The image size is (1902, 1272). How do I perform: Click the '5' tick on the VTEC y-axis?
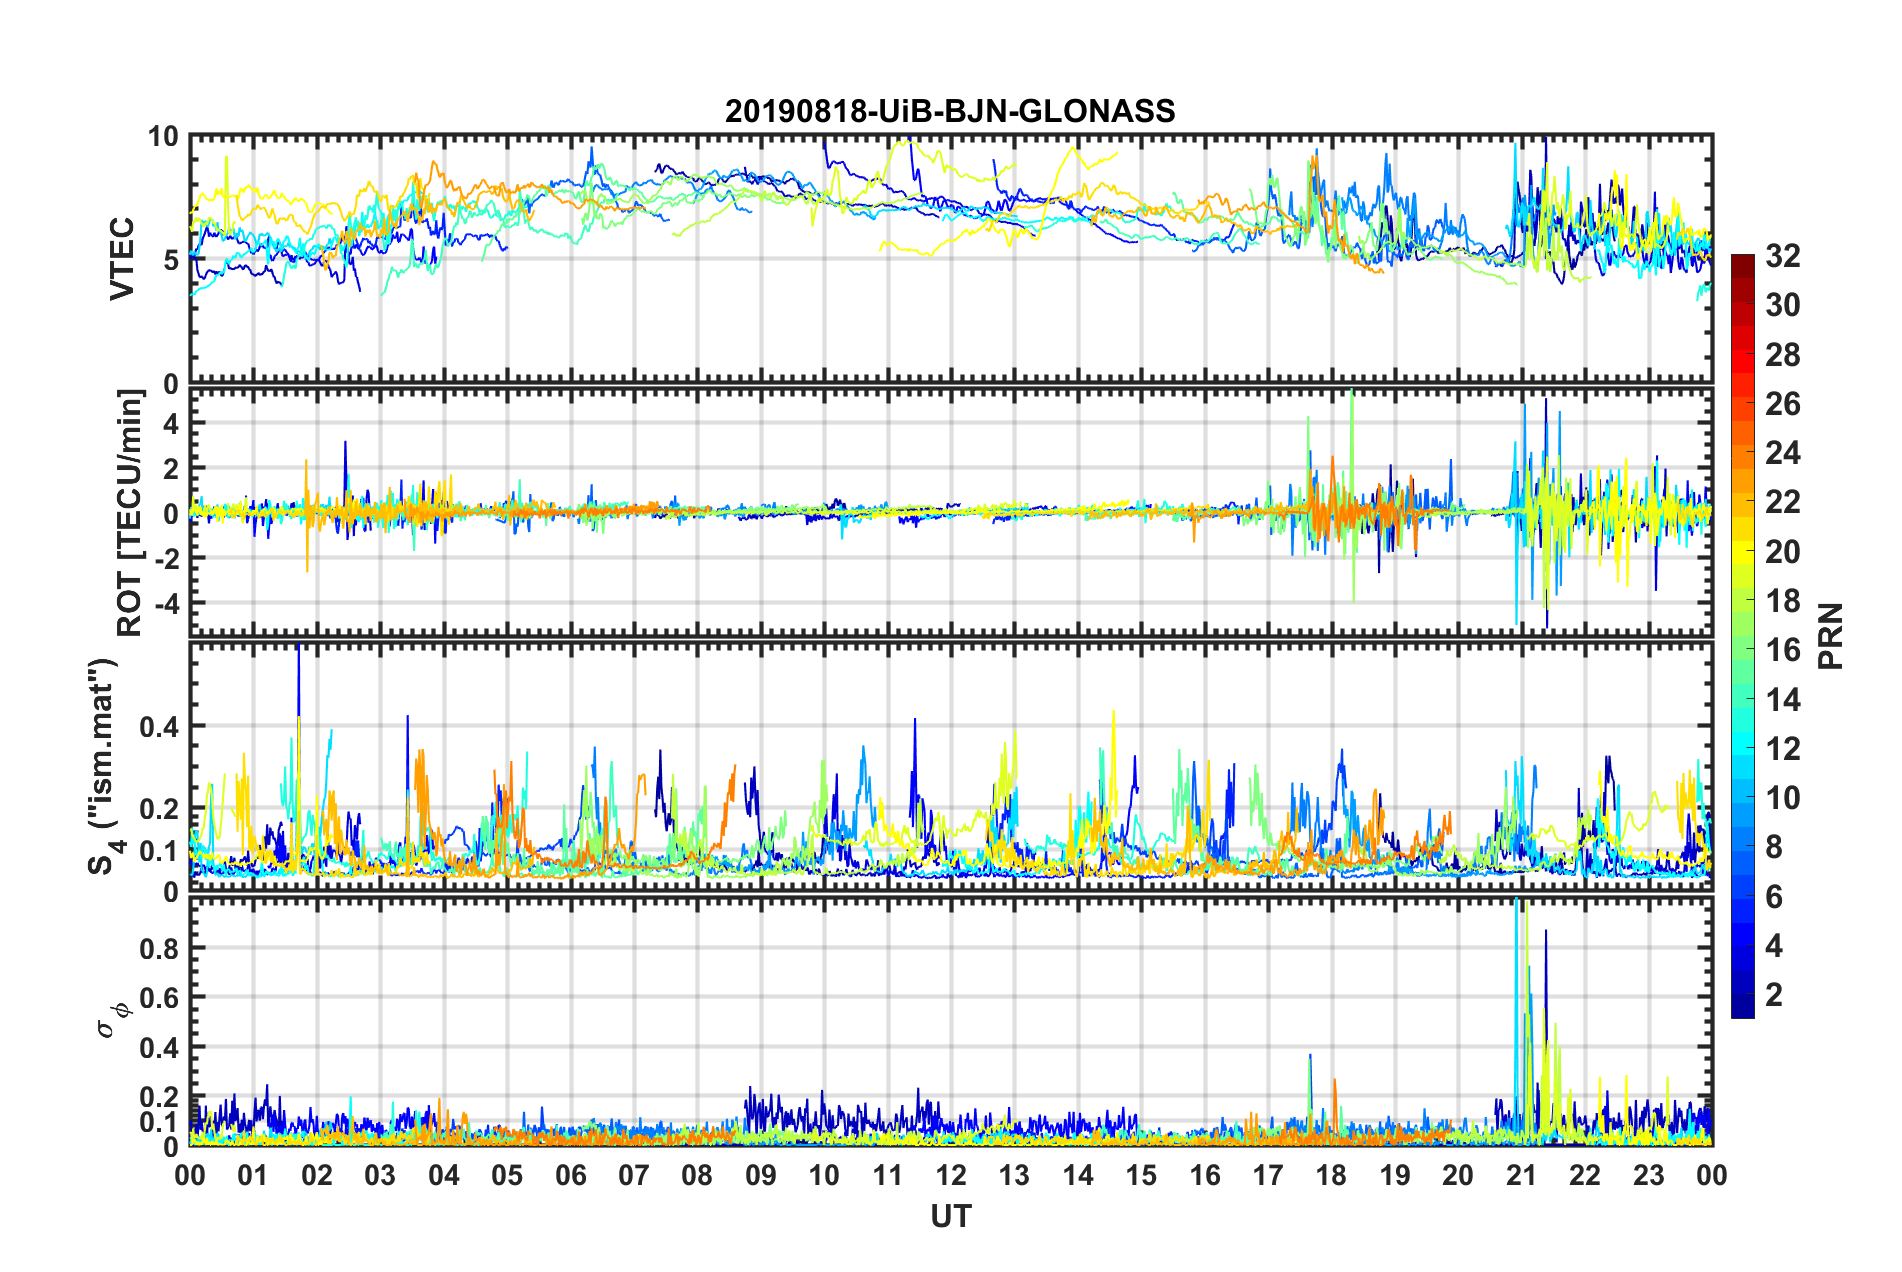pos(171,260)
